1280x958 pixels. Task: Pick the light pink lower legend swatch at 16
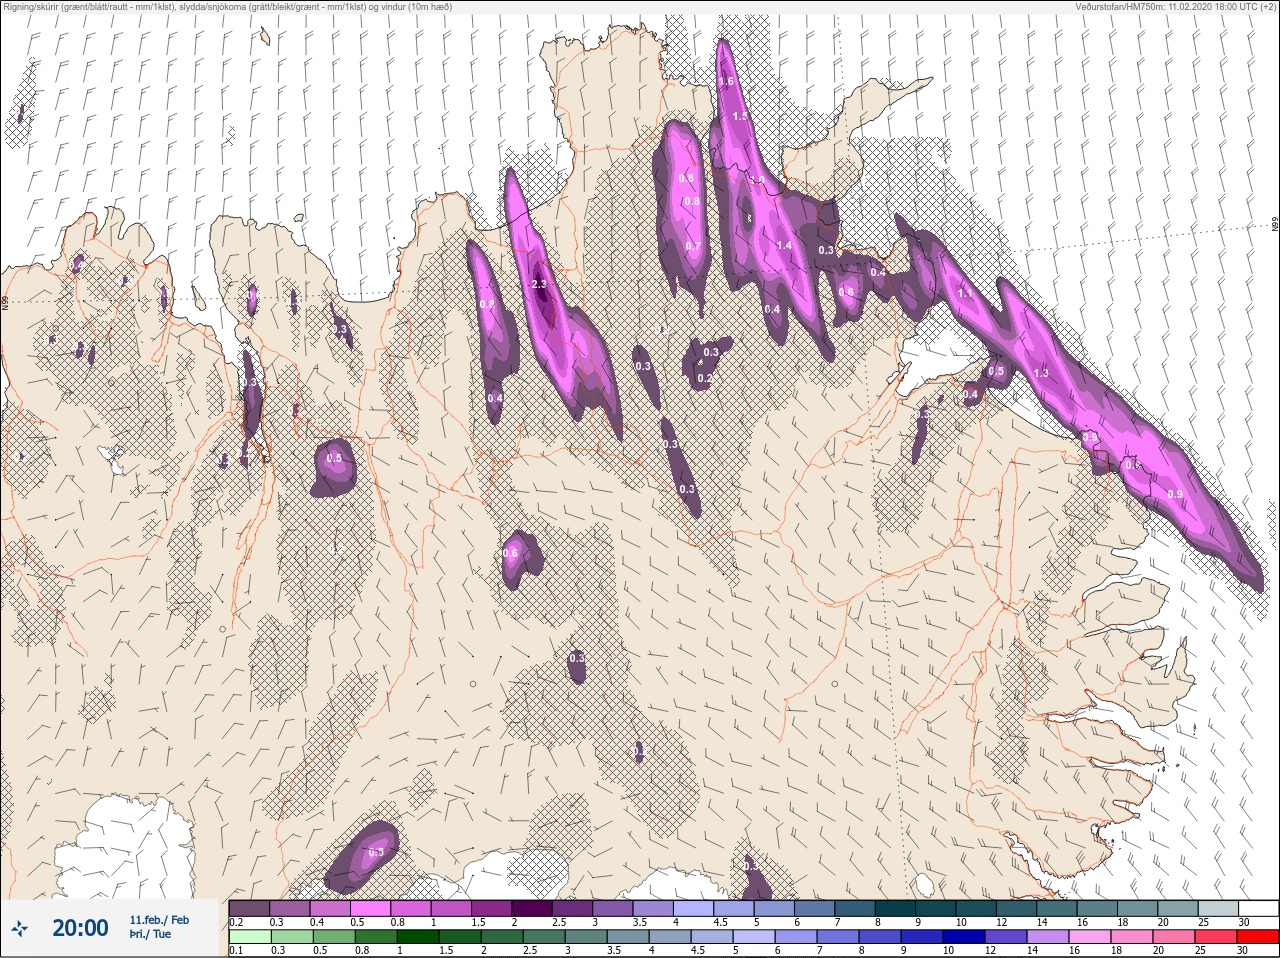[1090, 937]
